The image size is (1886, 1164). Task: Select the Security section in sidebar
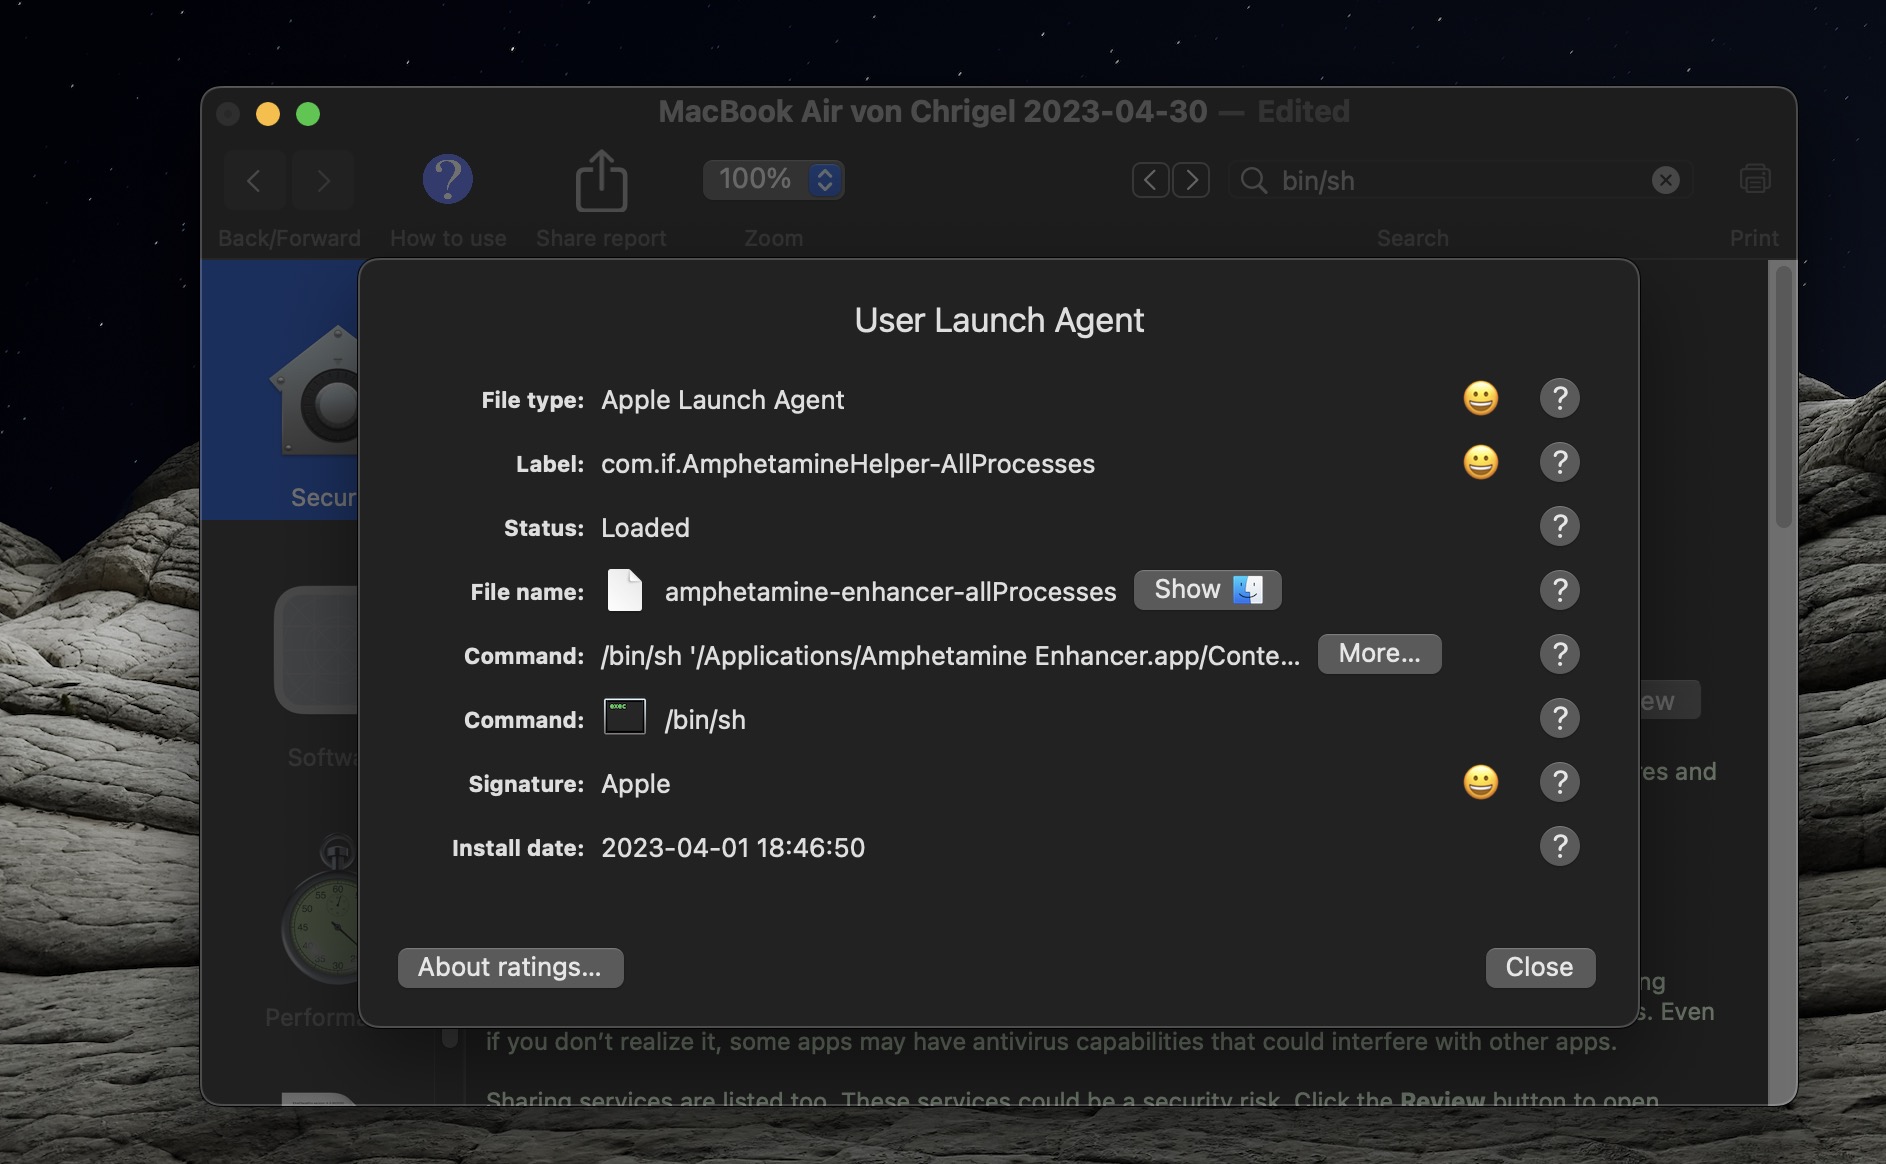[282, 390]
